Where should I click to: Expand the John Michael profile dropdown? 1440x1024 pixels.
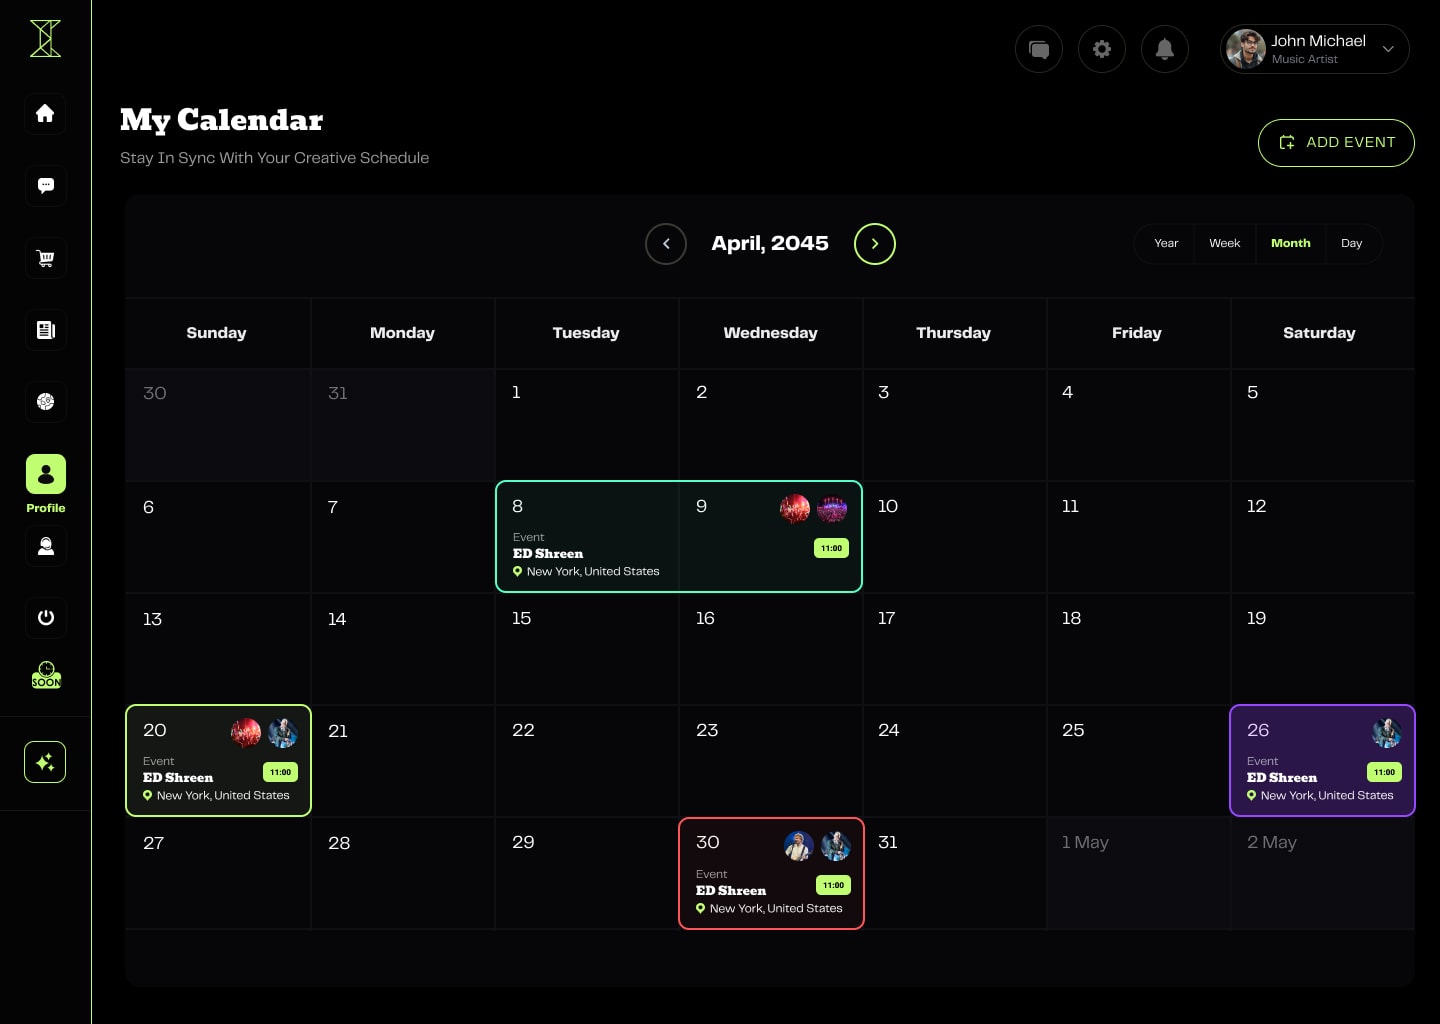point(1387,49)
